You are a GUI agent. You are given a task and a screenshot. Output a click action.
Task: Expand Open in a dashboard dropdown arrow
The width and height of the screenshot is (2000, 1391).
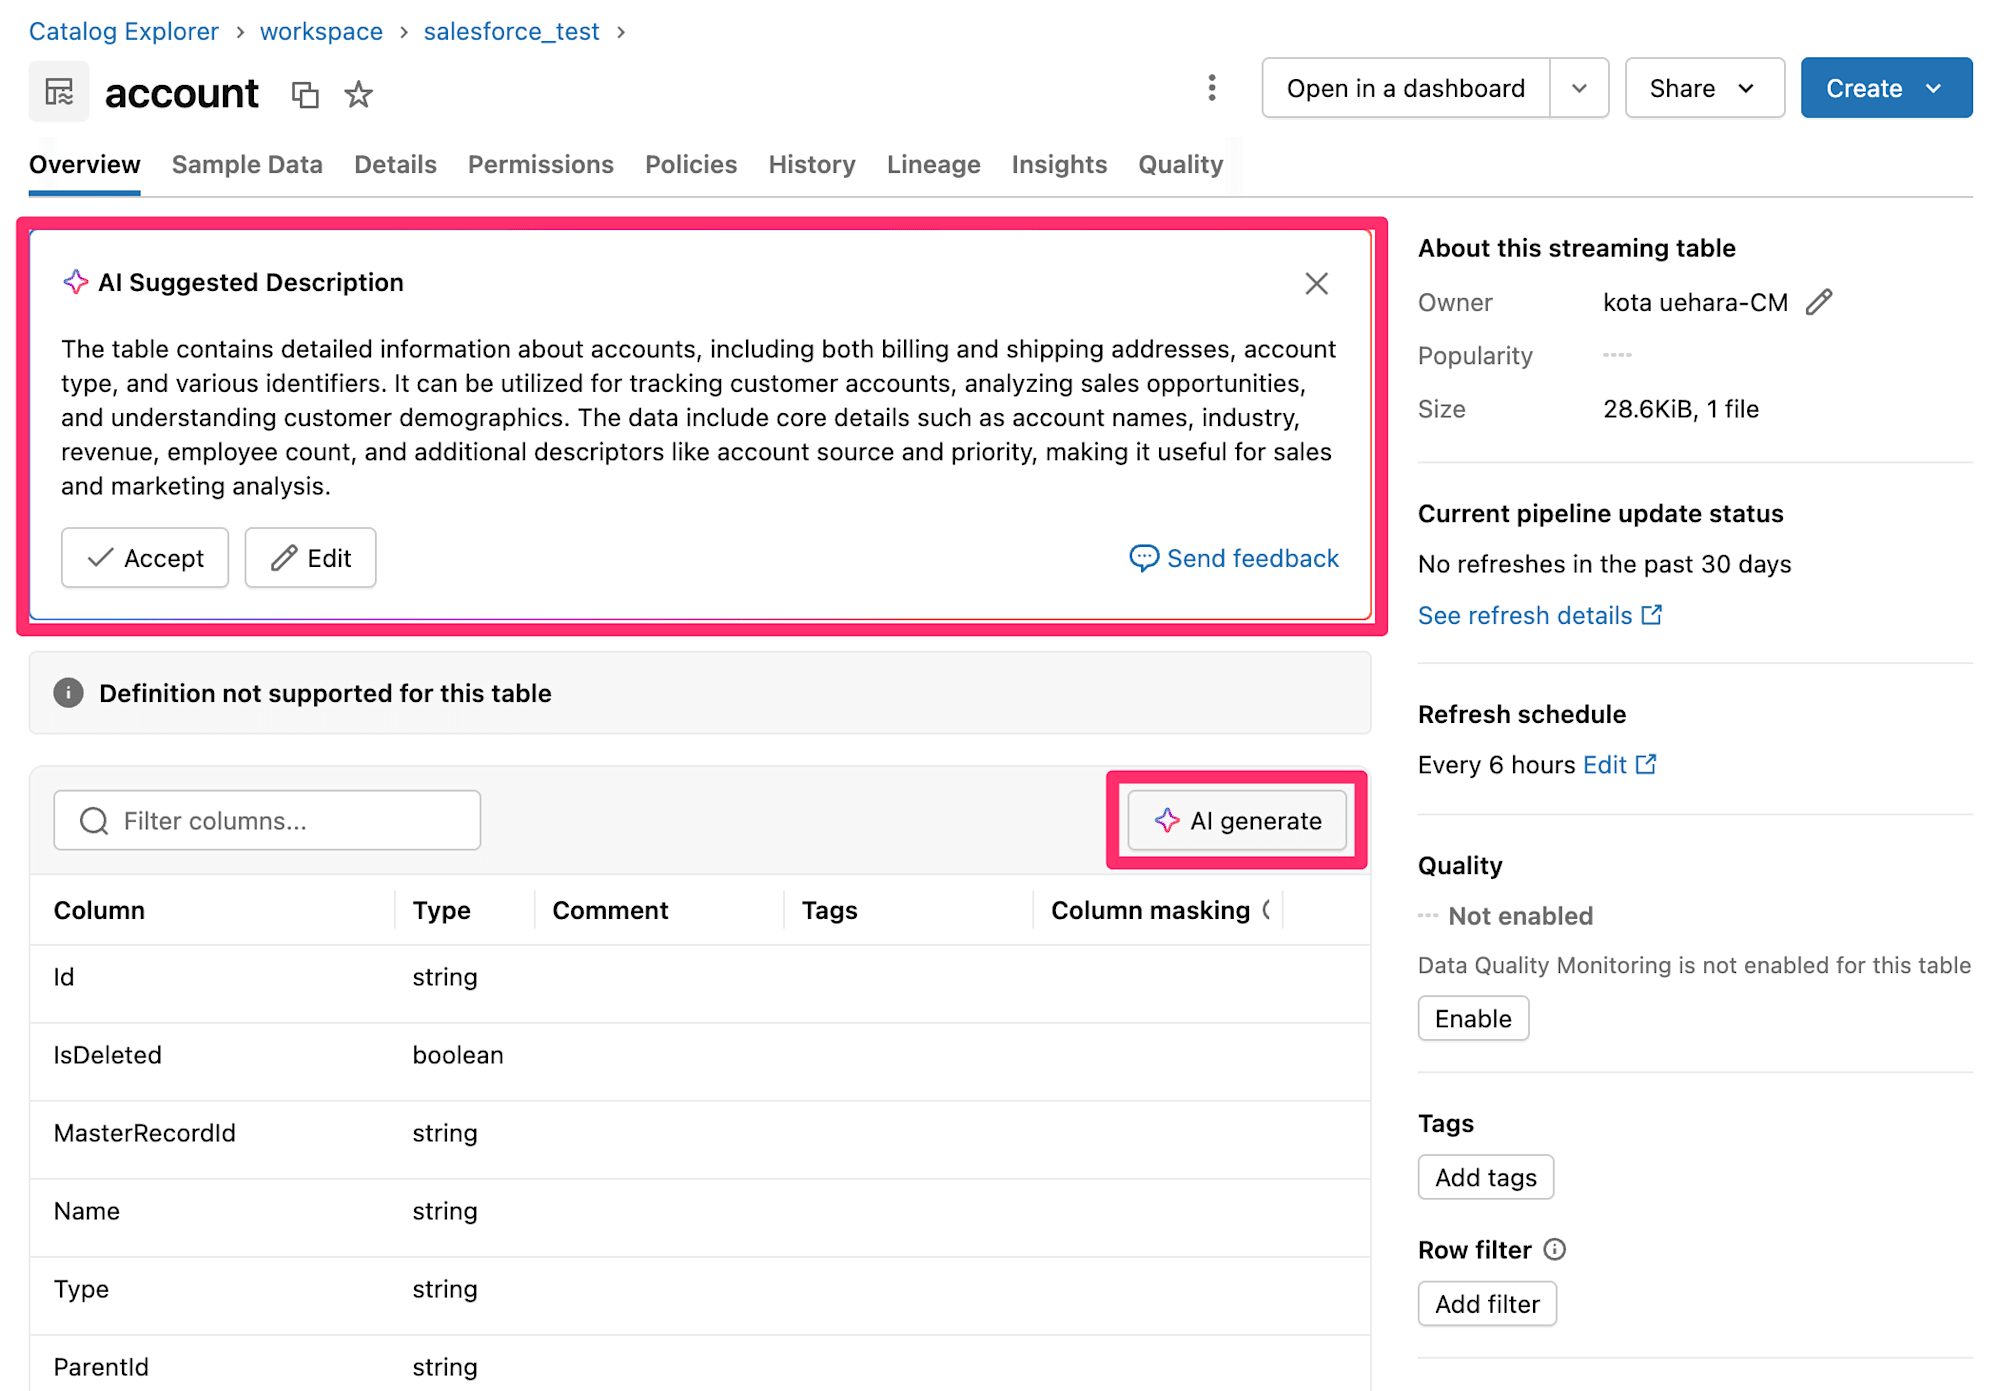pyautogui.click(x=1579, y=88)
